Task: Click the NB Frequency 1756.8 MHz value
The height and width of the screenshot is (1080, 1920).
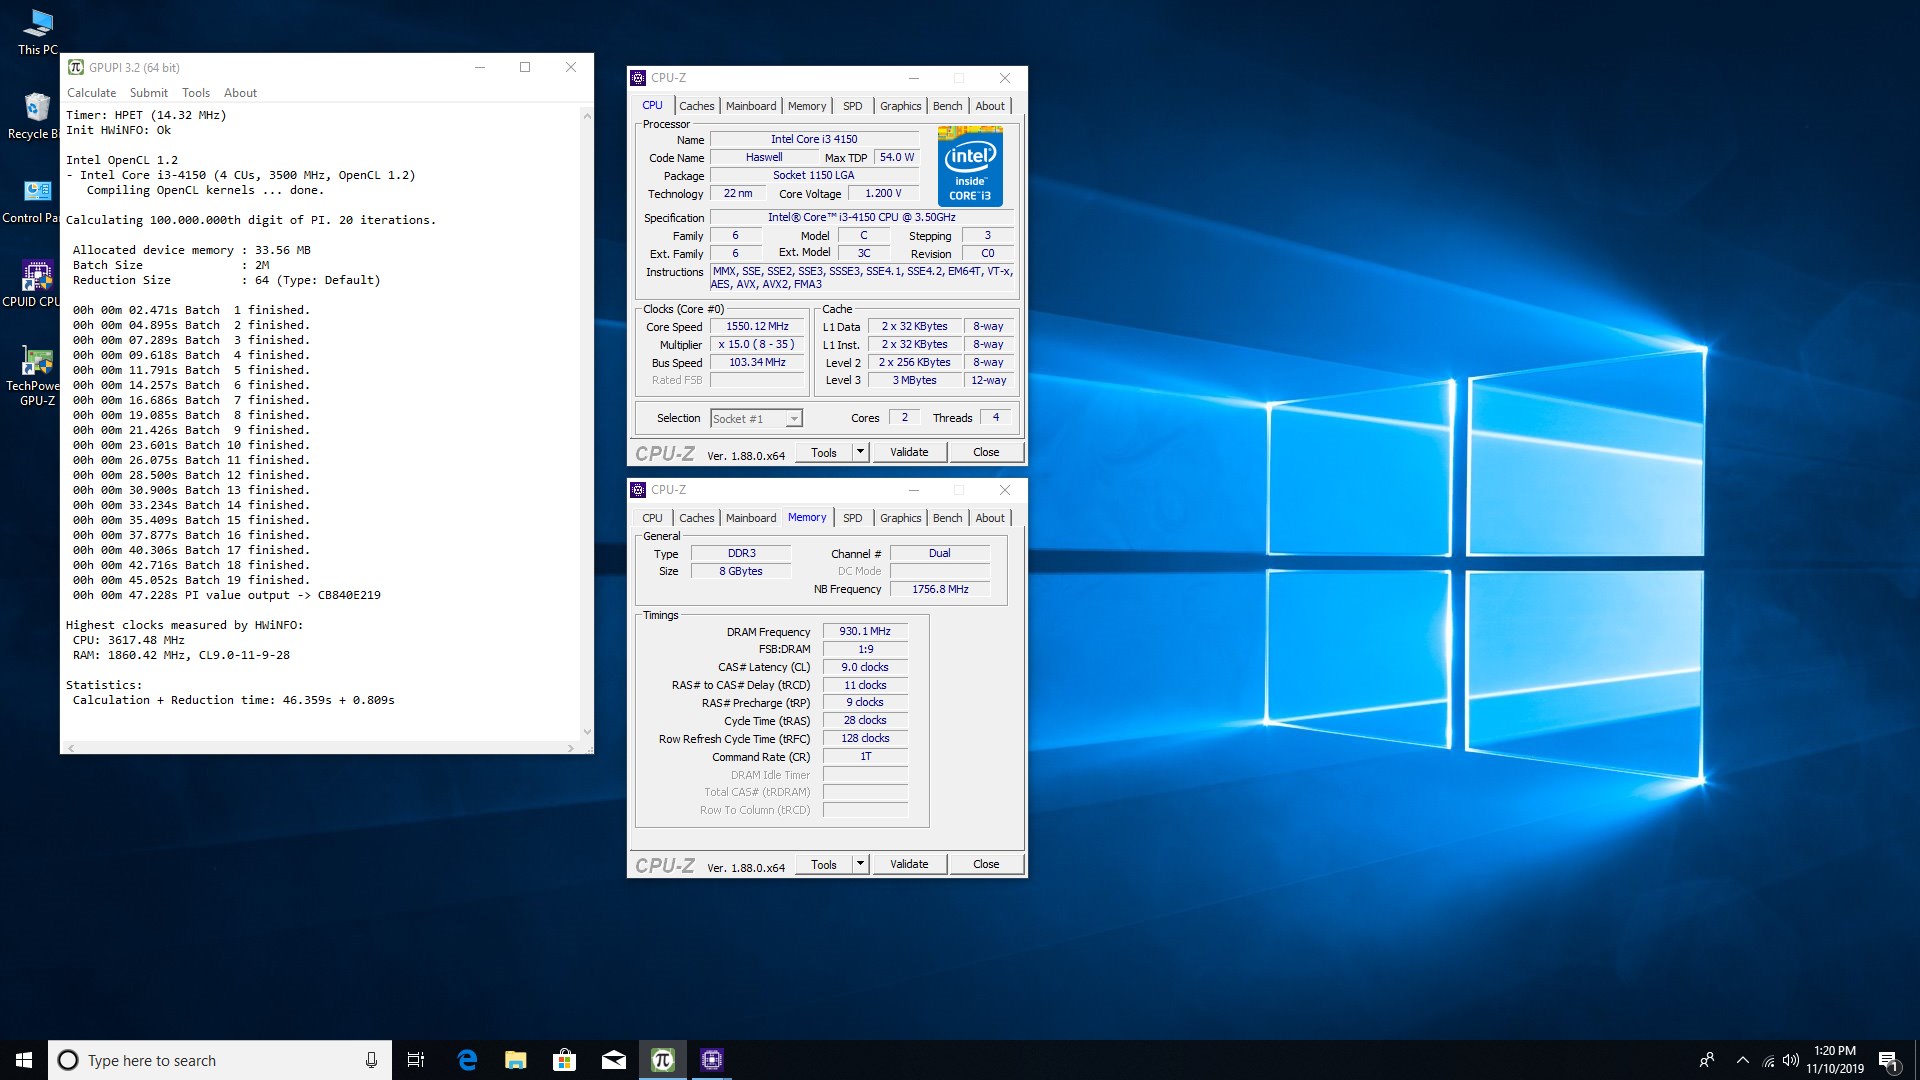Action: coord(940,589)
